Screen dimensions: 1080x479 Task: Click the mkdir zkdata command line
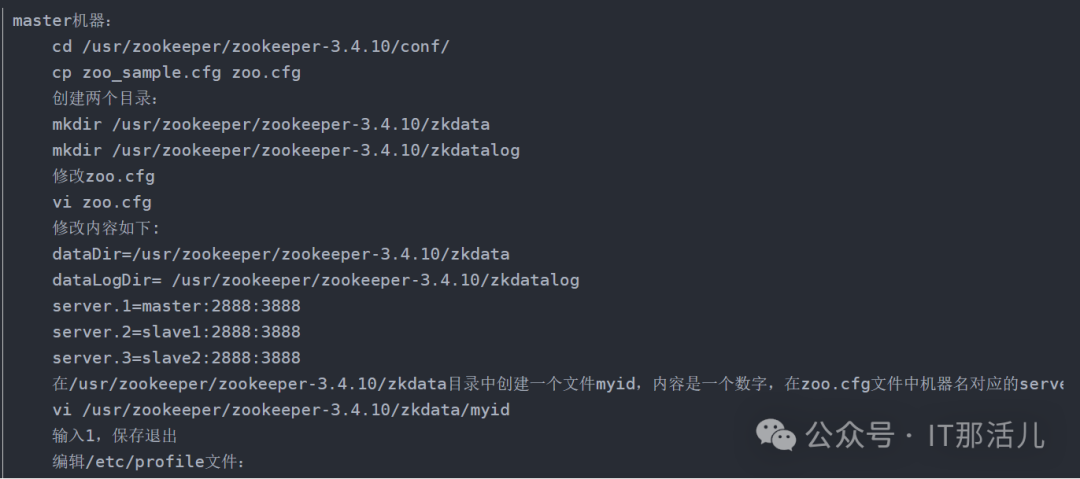(271, 125)
